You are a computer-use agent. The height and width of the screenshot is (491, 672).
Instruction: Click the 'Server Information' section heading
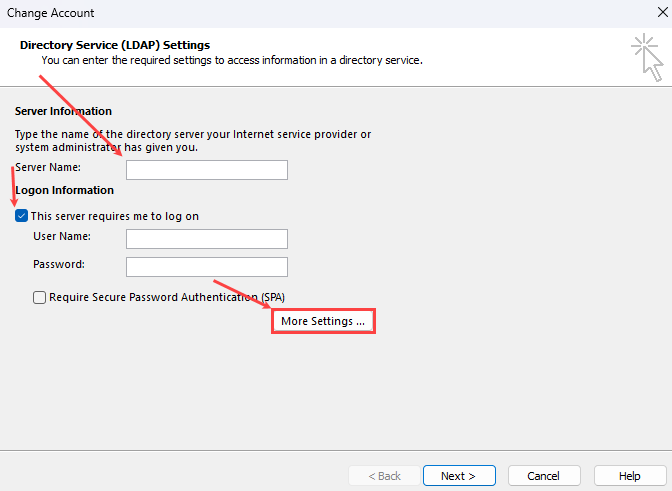click(x=64, y=111)
